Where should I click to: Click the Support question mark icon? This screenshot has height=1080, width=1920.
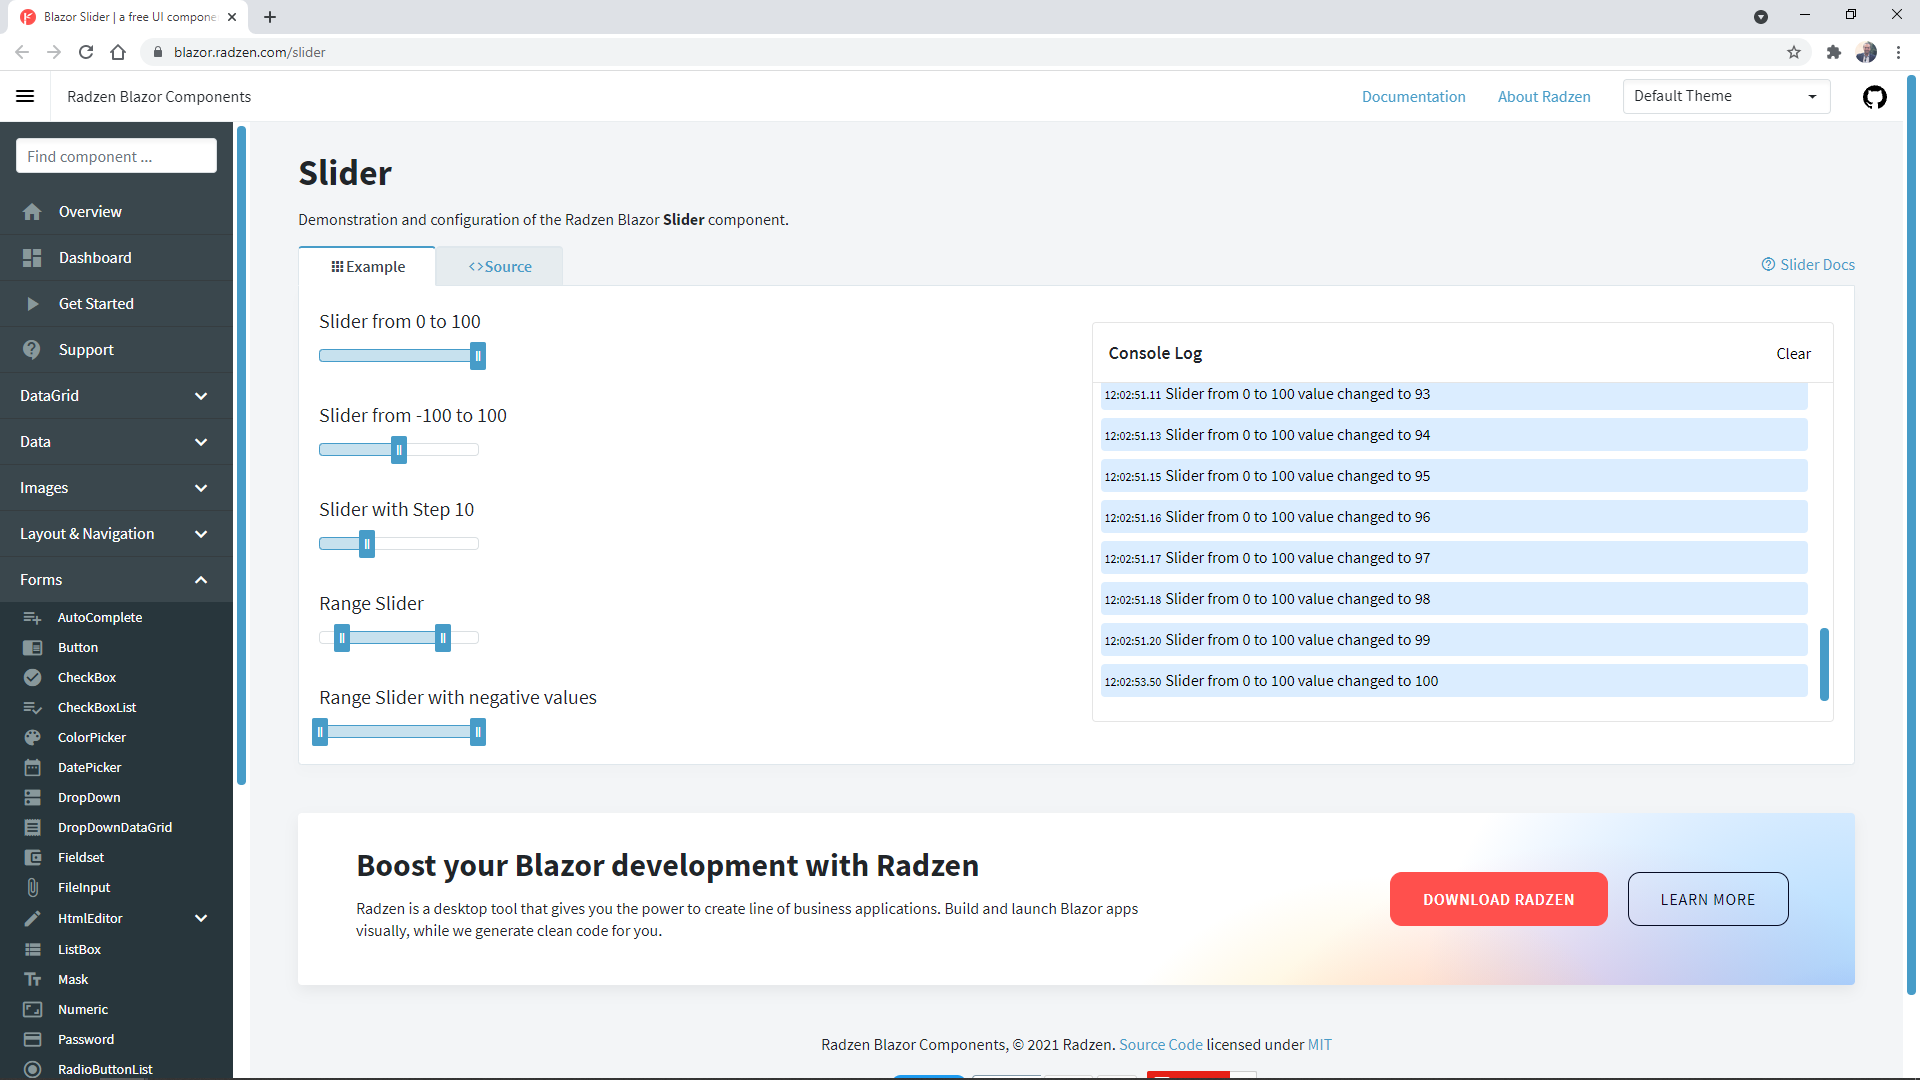[32, 350]
